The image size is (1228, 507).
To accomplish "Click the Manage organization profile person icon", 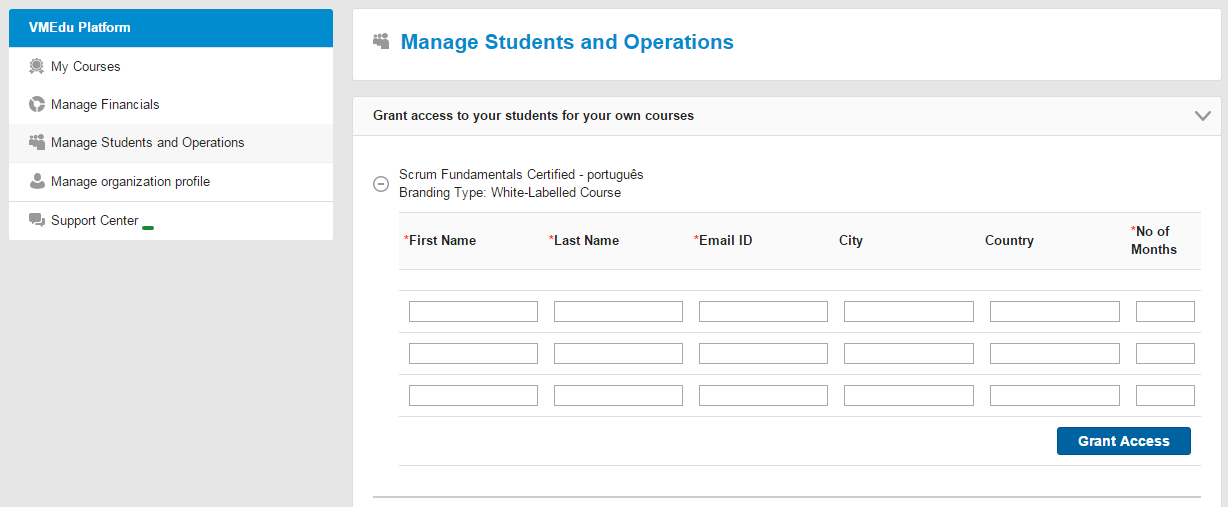I will (x=37, y=182).
